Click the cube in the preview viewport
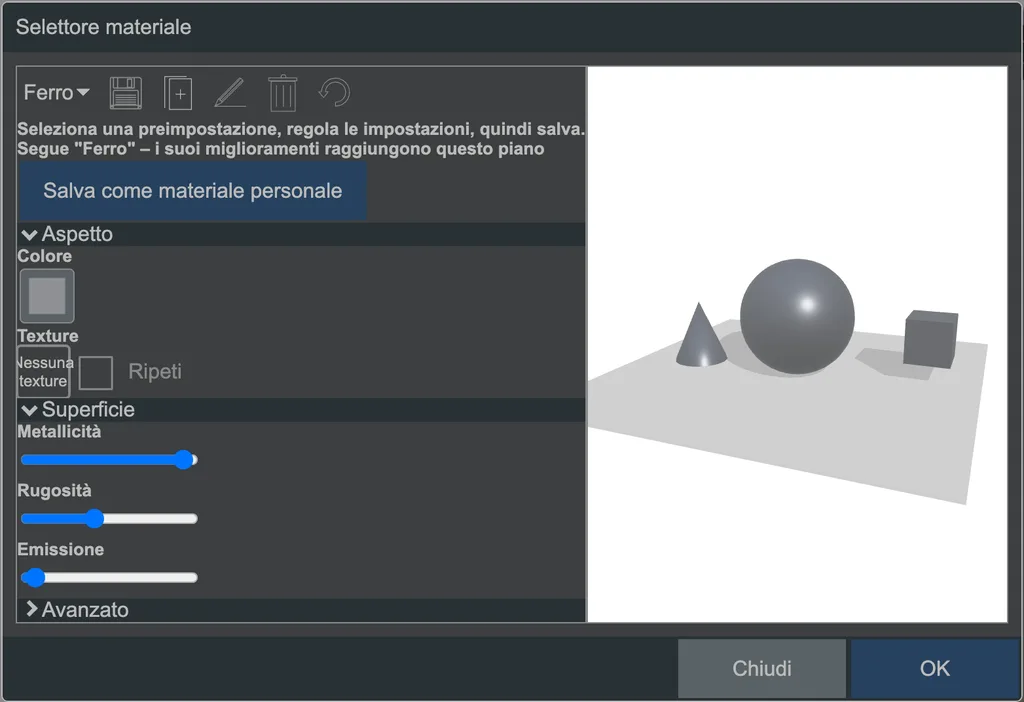Image resolution: width=1024 pixels, height=702 pixels. (x=931, y=340)
